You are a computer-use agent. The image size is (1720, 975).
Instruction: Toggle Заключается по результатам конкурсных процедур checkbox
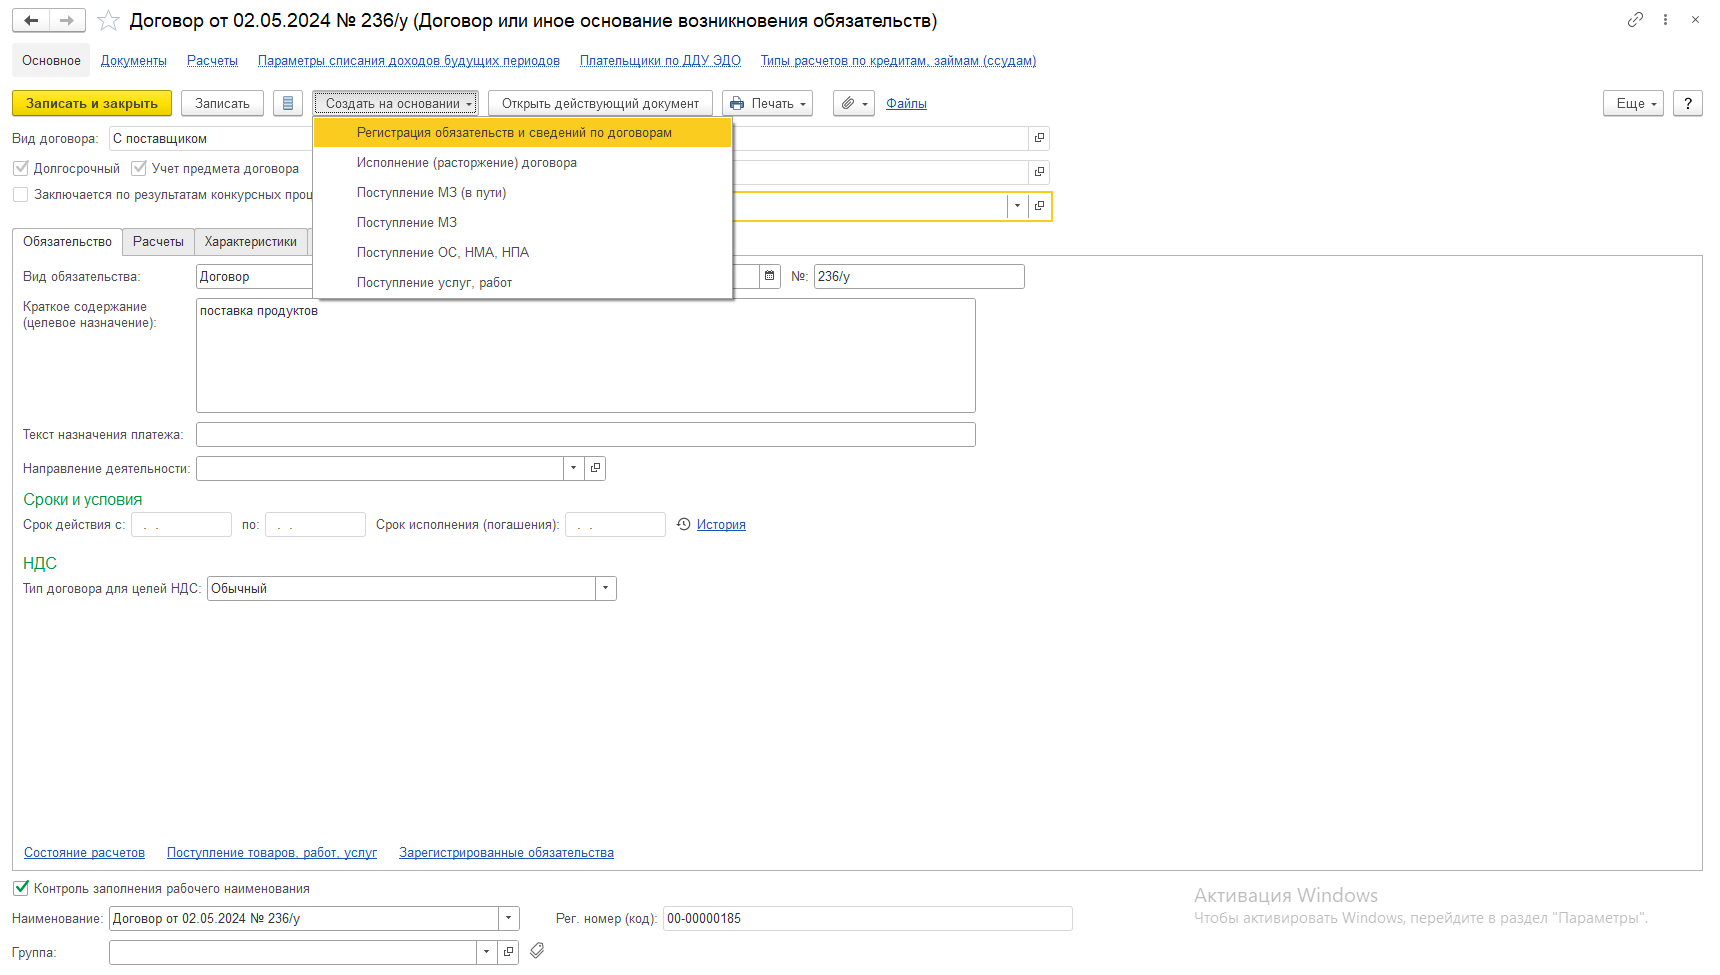pos(21,194)
